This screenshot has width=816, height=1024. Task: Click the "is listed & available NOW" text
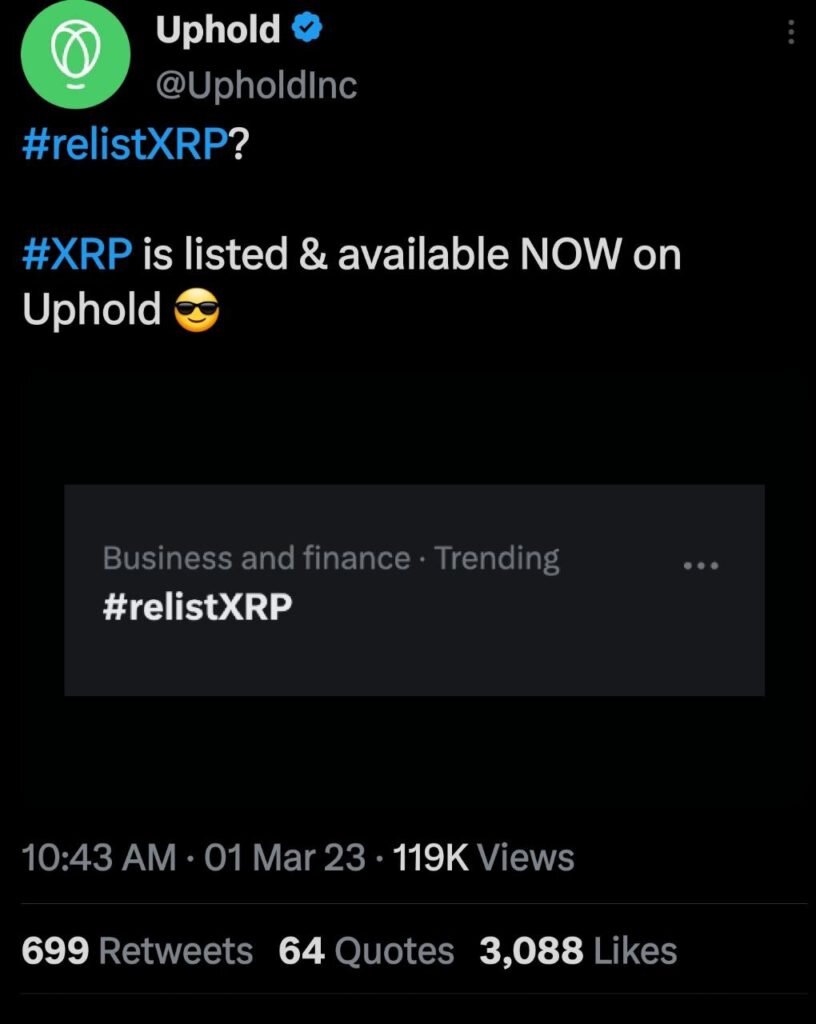click(x=380, y=255)
